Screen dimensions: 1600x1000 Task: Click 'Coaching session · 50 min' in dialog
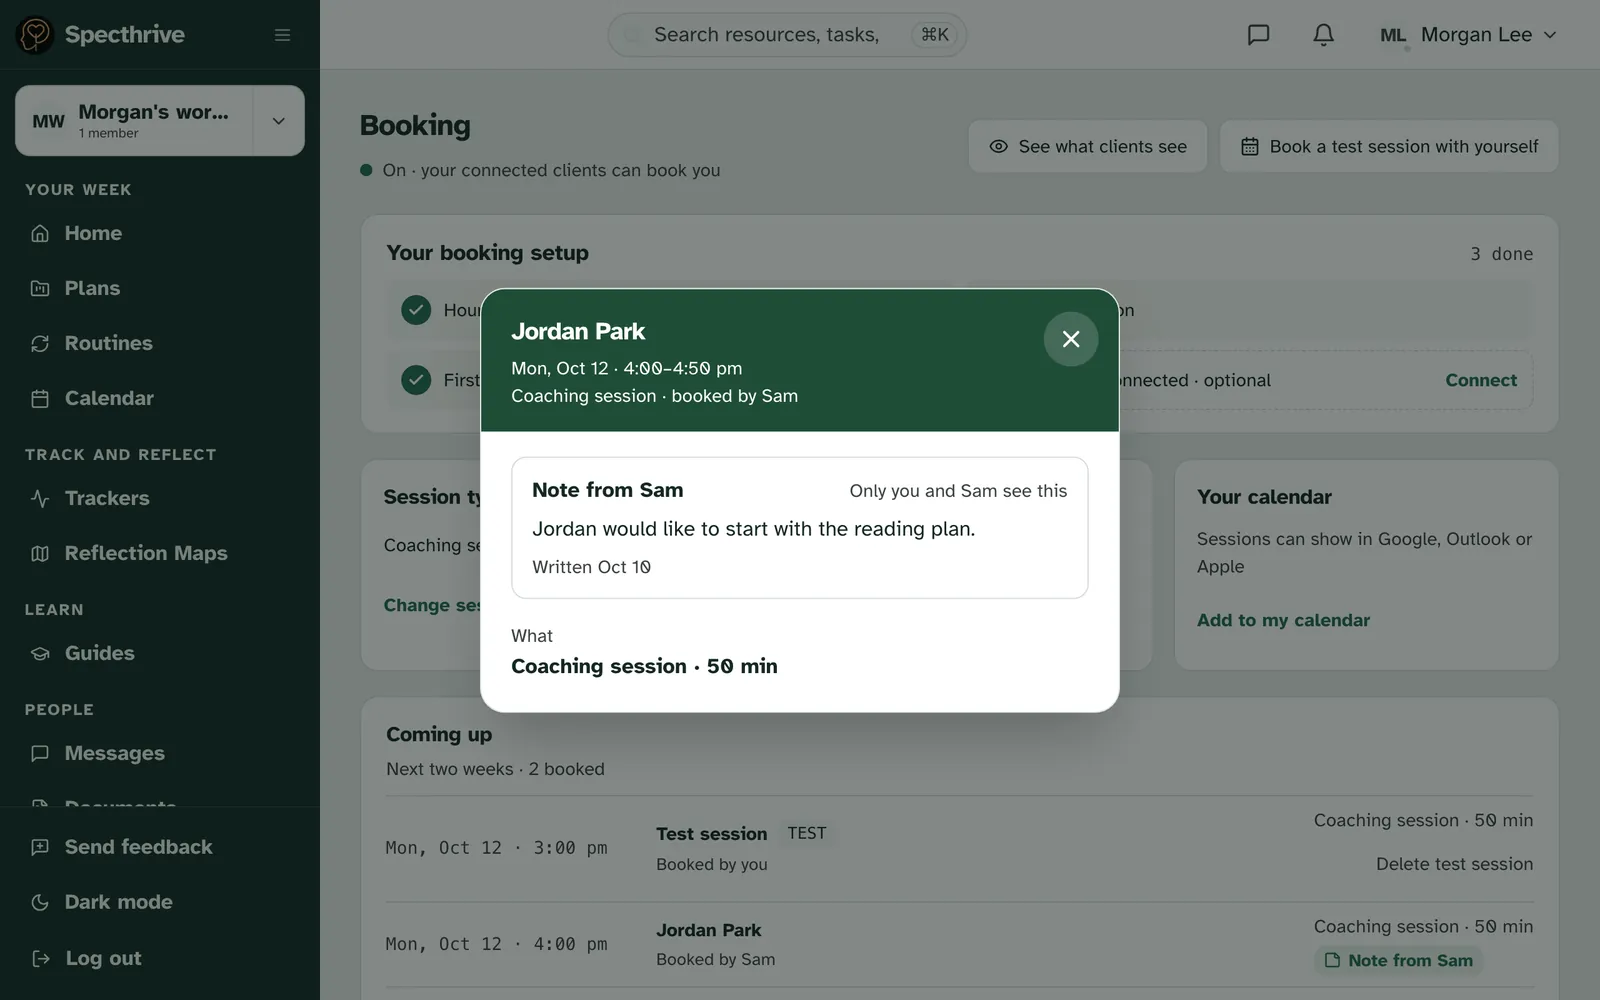tap(644, 666)
